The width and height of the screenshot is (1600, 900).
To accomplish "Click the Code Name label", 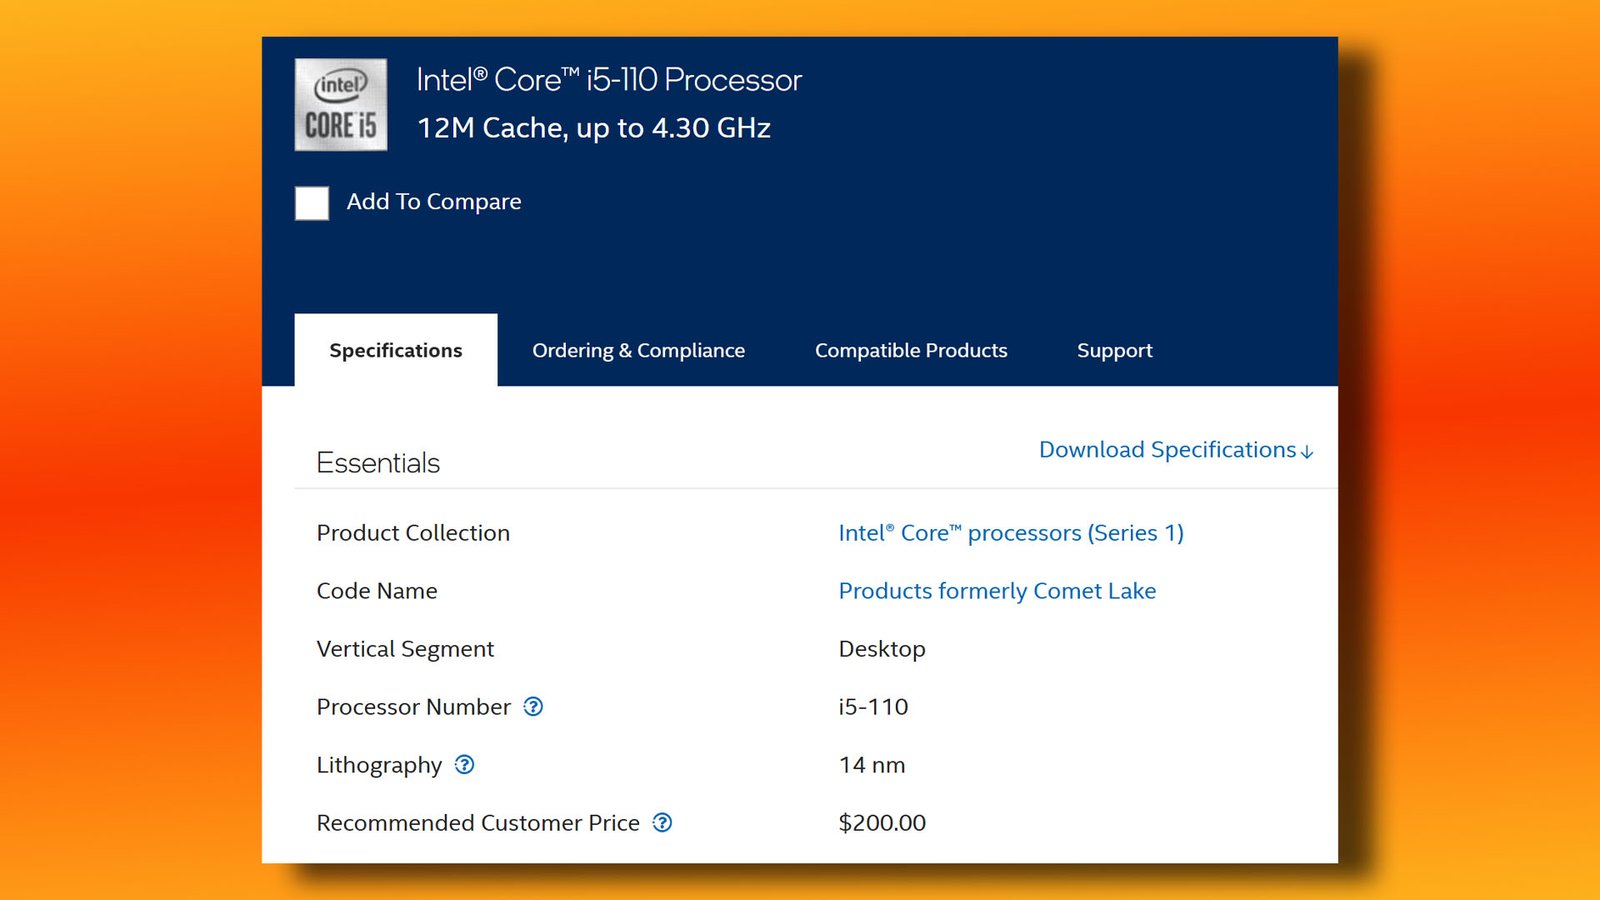I will pos(377,591).
